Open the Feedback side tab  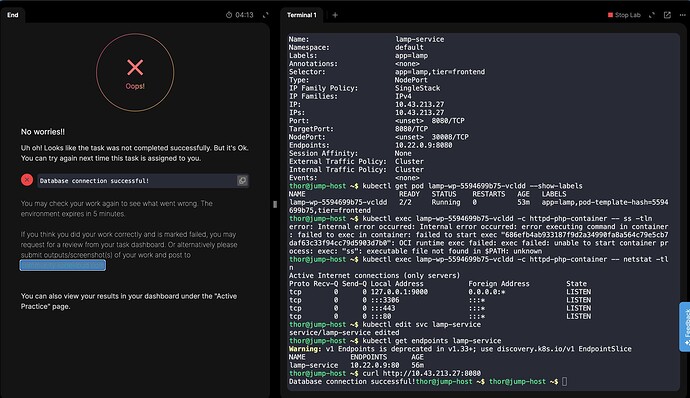(685, 327)
